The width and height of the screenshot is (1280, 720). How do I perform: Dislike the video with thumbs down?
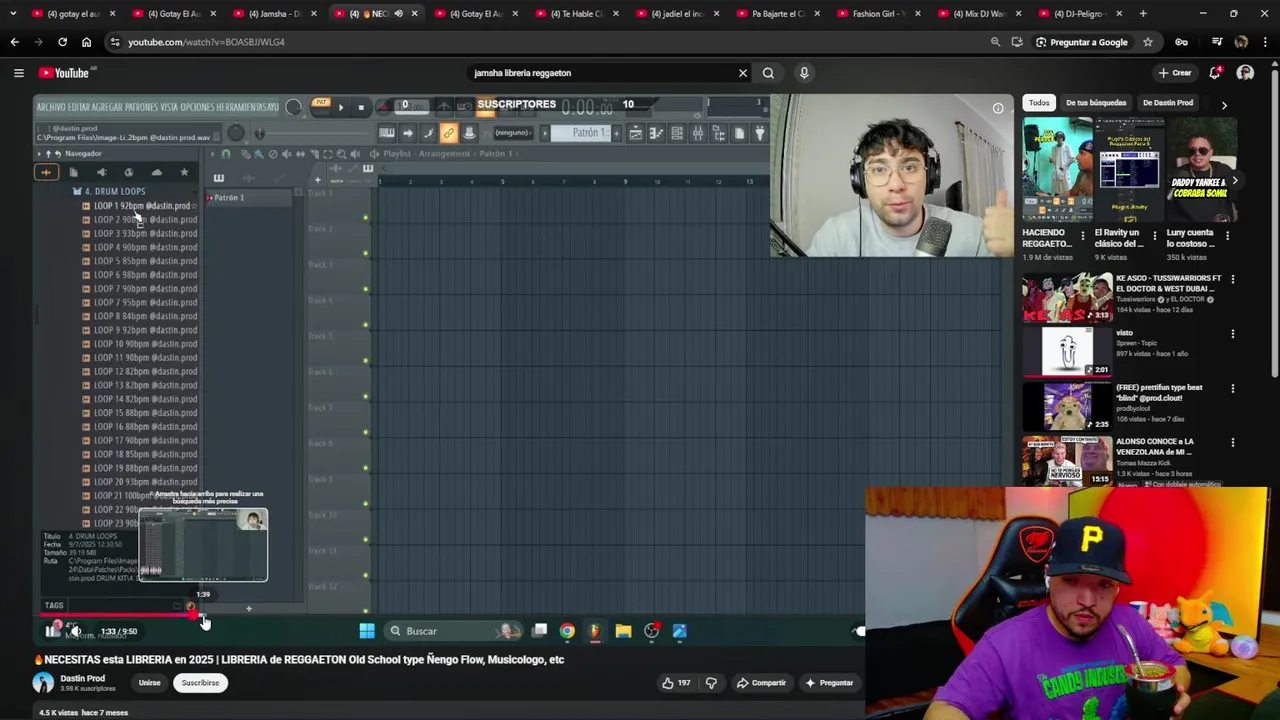coord(711,683)
